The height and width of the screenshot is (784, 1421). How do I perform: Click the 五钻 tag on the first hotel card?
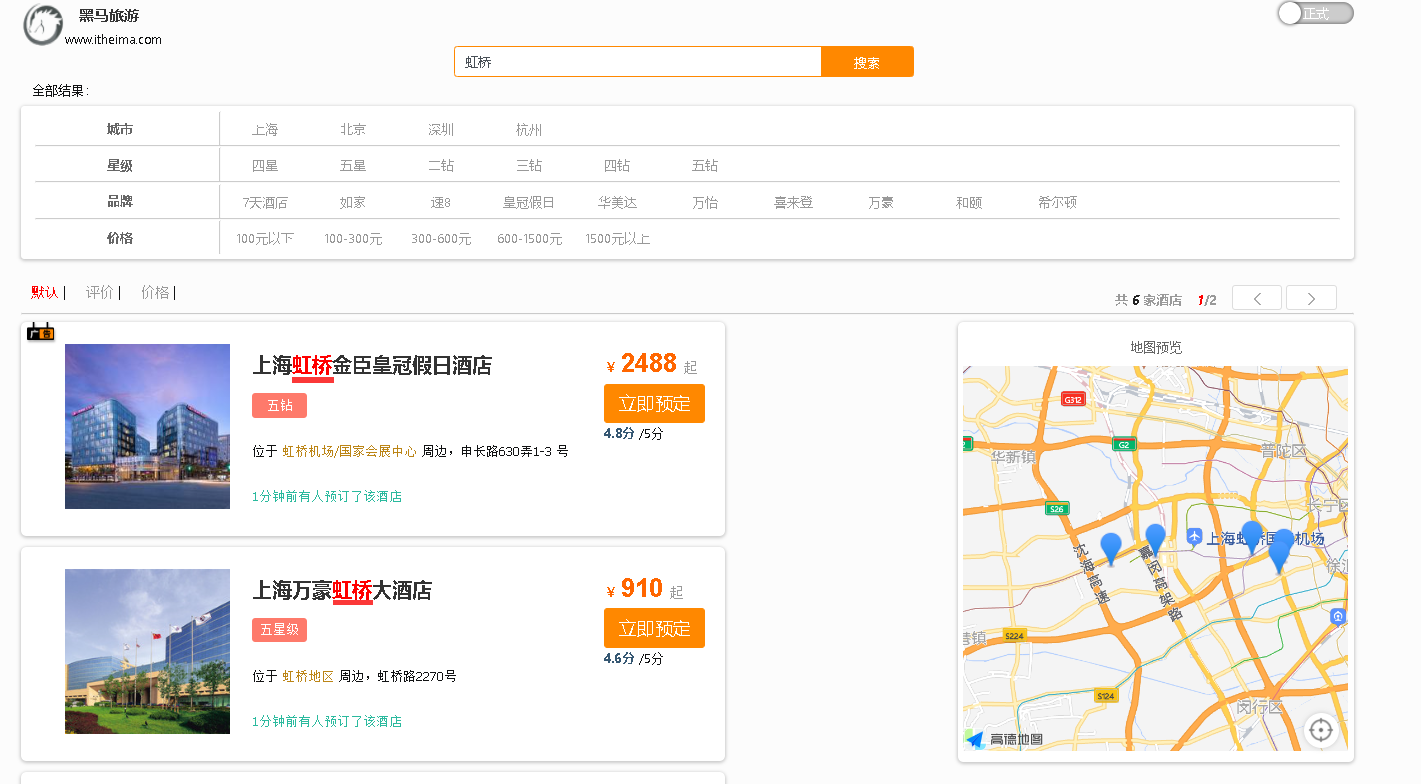click(x=279, y=405)
